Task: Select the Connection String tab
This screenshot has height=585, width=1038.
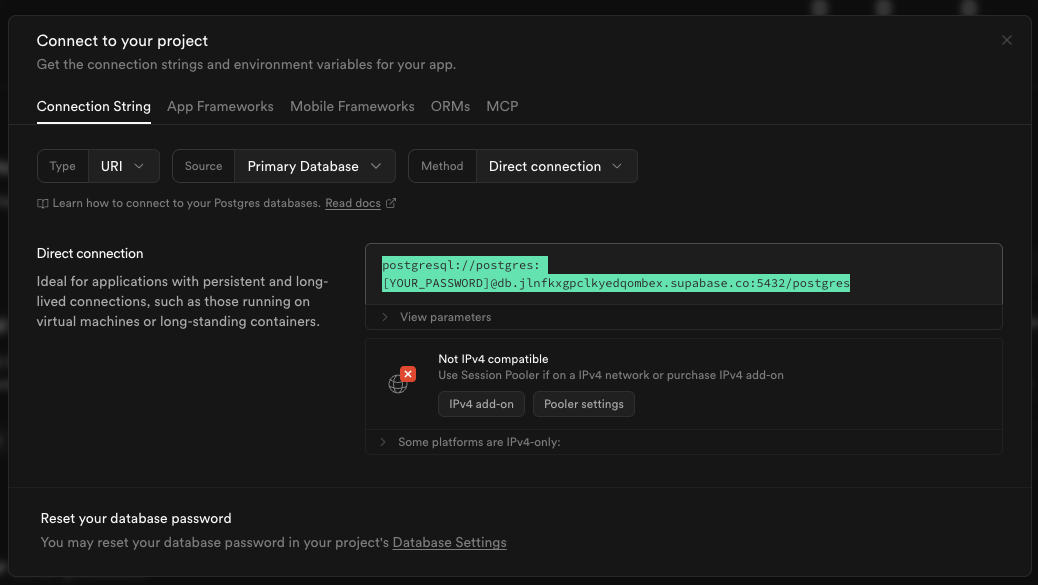Action: click(x=94, y=106)
